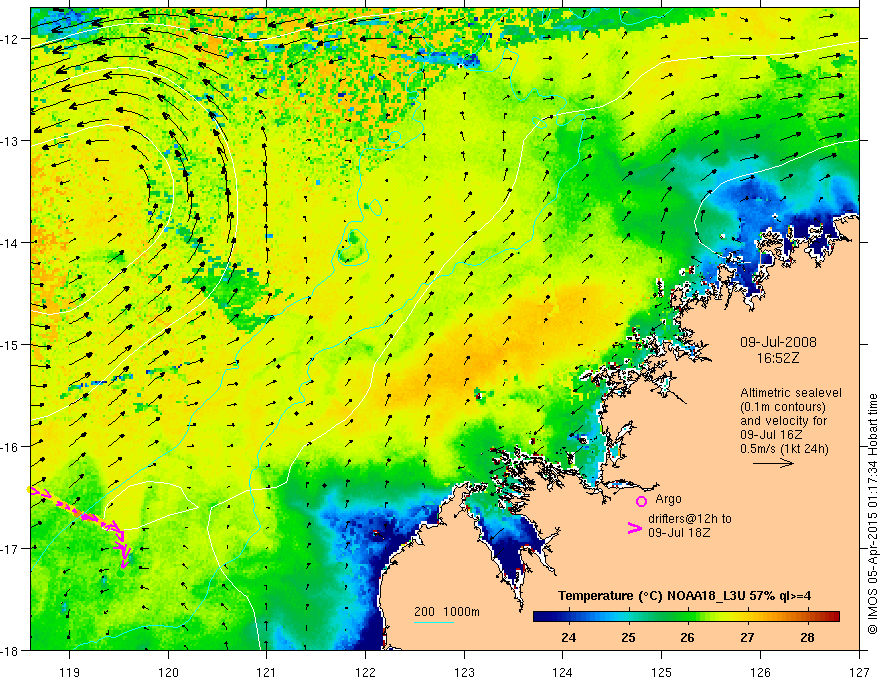This screenshot has height=680, width=880.
Task: Click longitude axis label 121
Action: click(267, 672)
